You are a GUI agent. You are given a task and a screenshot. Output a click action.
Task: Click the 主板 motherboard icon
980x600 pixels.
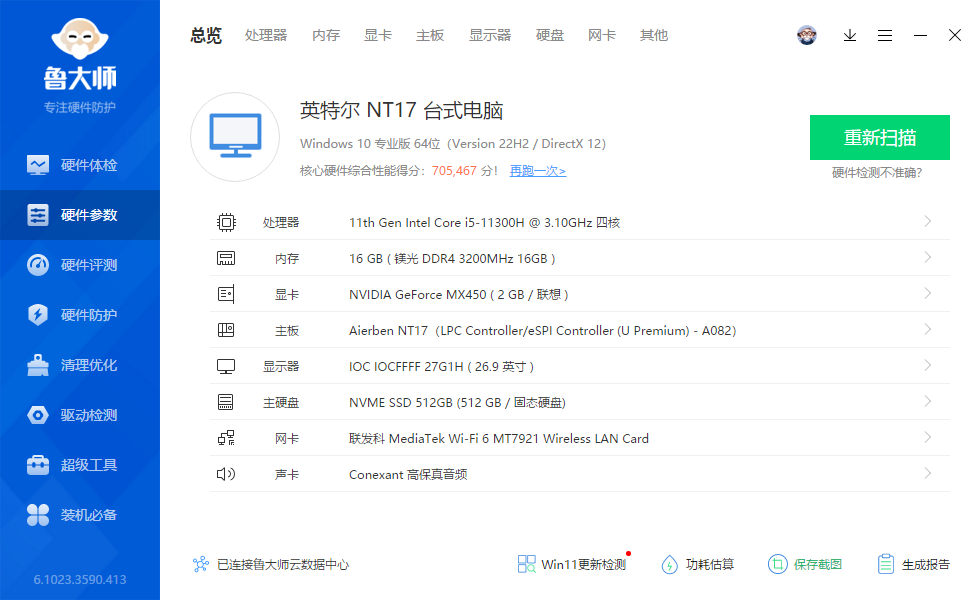pos(226,330)
